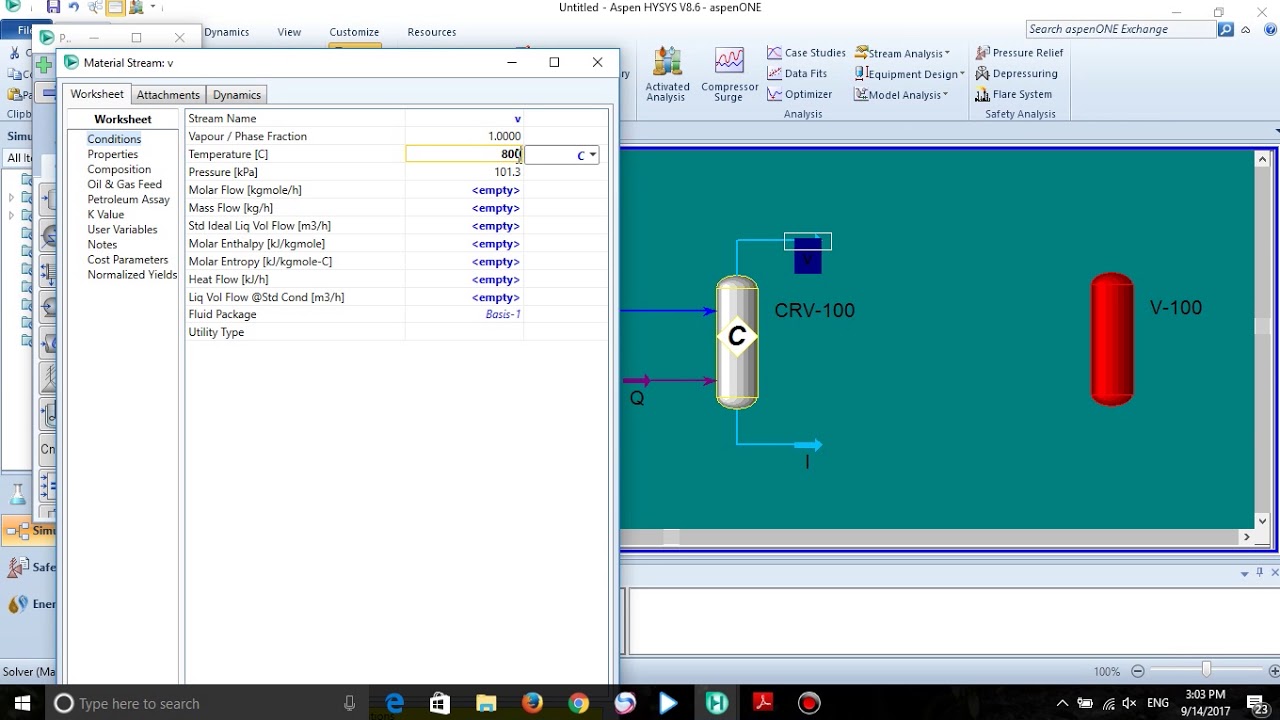Open the Activated Analysis tool
1280x720 pixels.
666,74
